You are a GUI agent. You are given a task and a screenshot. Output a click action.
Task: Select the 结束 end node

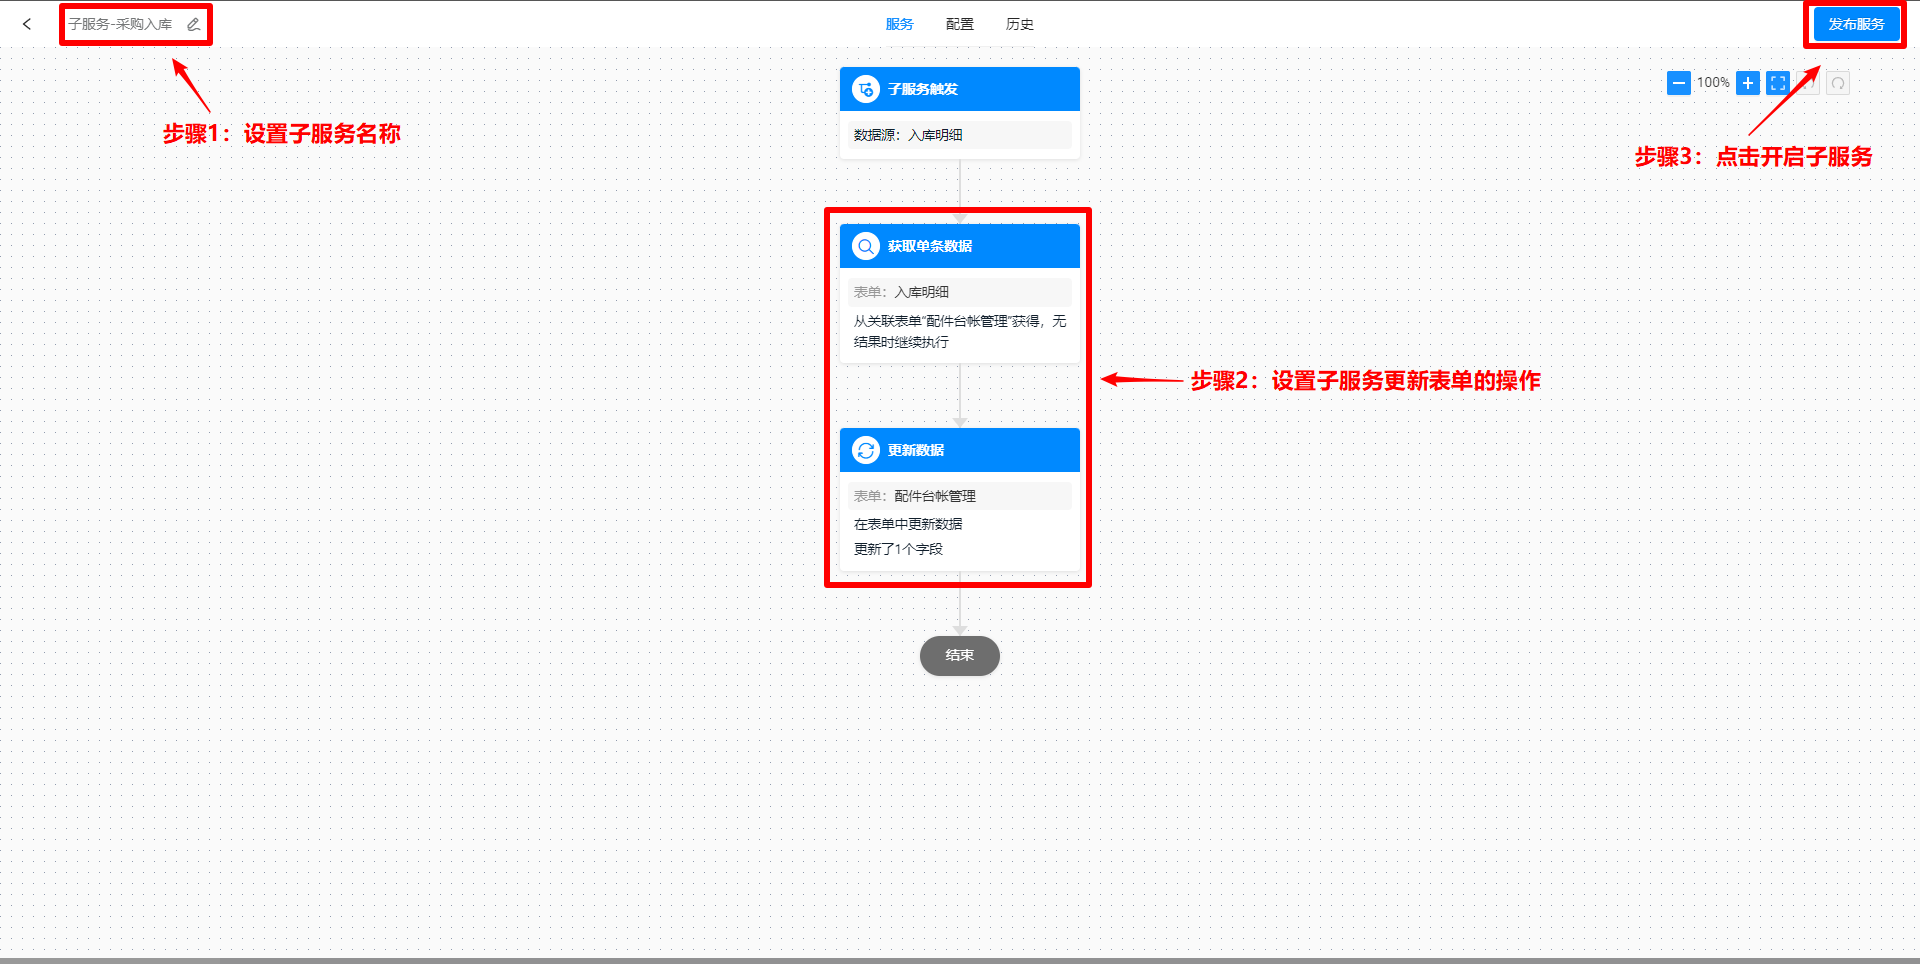click(x=959, y=656)
